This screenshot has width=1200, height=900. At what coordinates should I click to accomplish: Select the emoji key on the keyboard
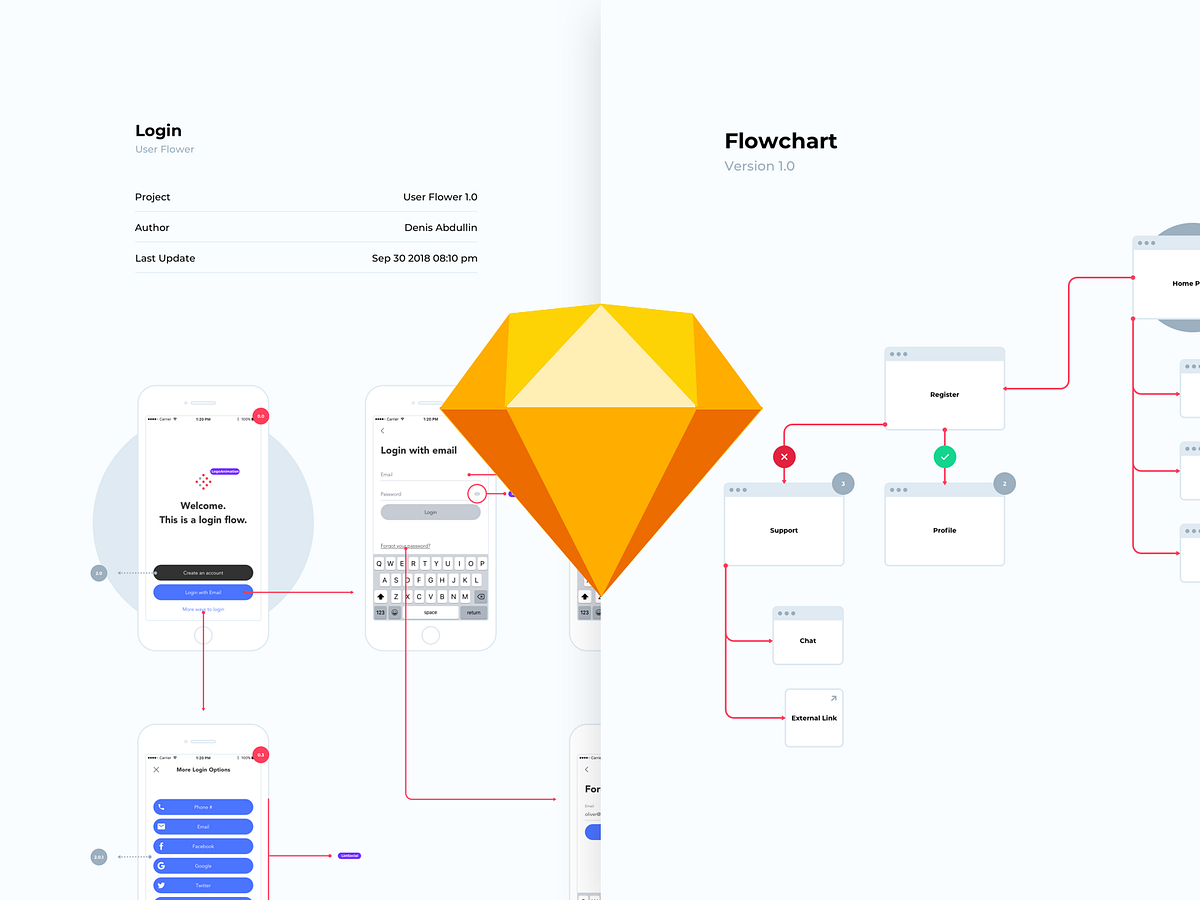(x=394, y=612)
